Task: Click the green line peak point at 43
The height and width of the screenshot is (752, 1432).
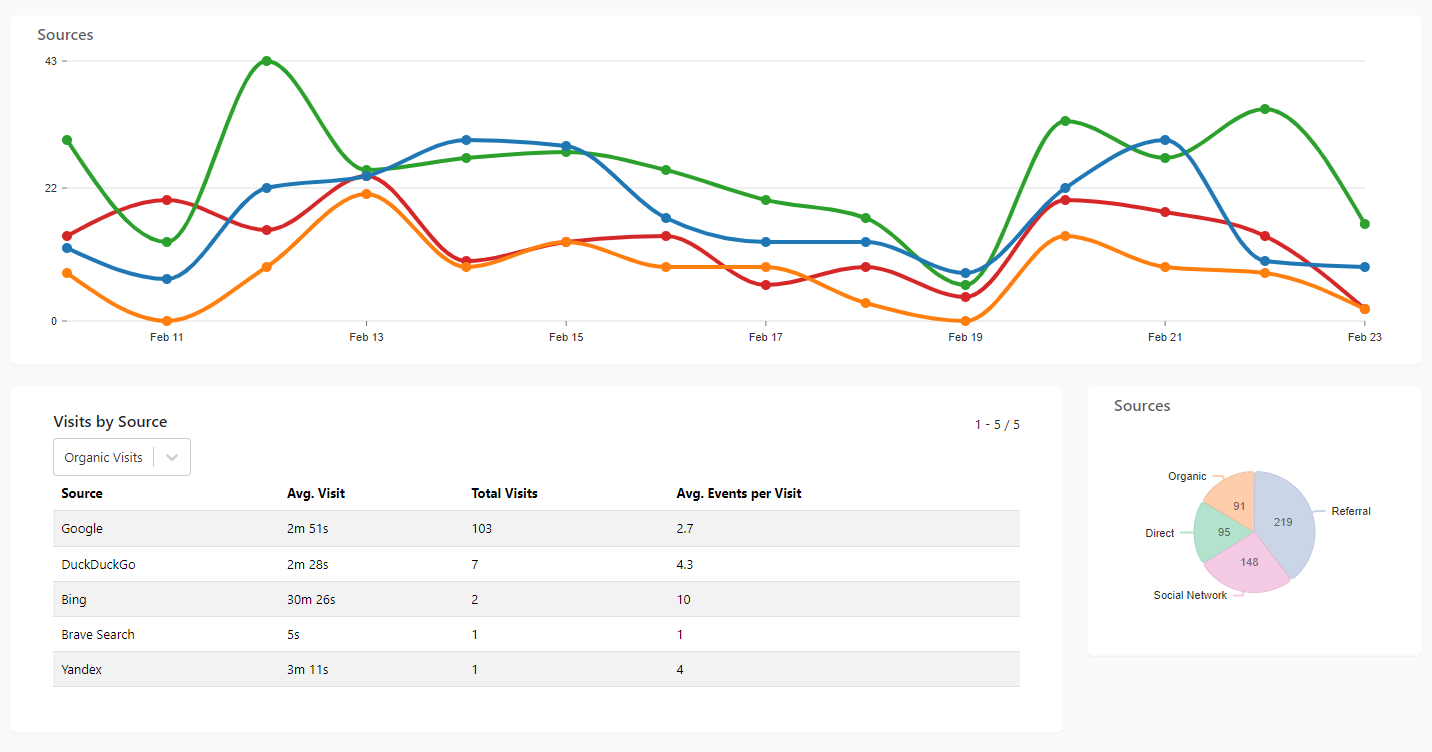Action: tap(267, 61)
